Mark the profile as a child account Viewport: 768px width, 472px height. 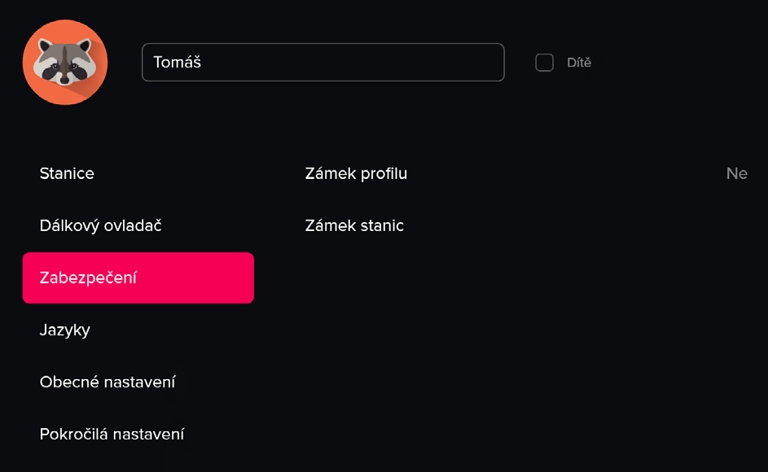(544, 62)
